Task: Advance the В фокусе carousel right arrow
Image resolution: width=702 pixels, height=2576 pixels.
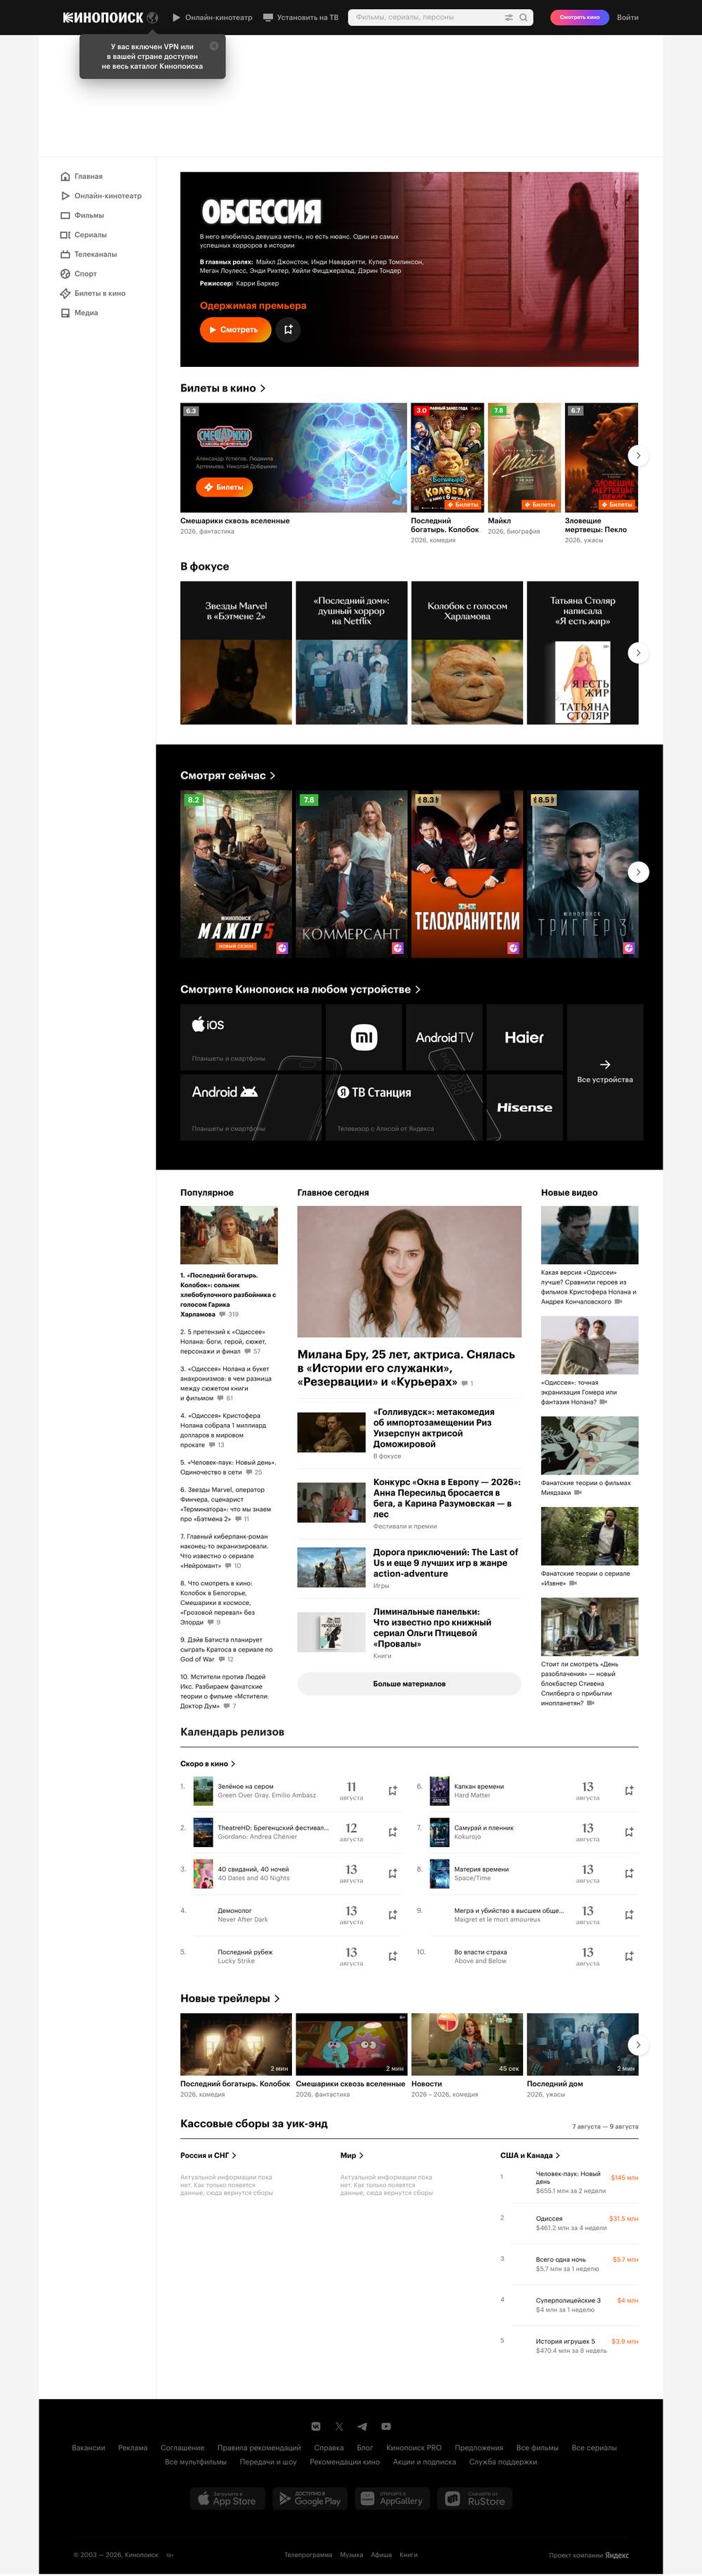Action: [x=638, y=653]
